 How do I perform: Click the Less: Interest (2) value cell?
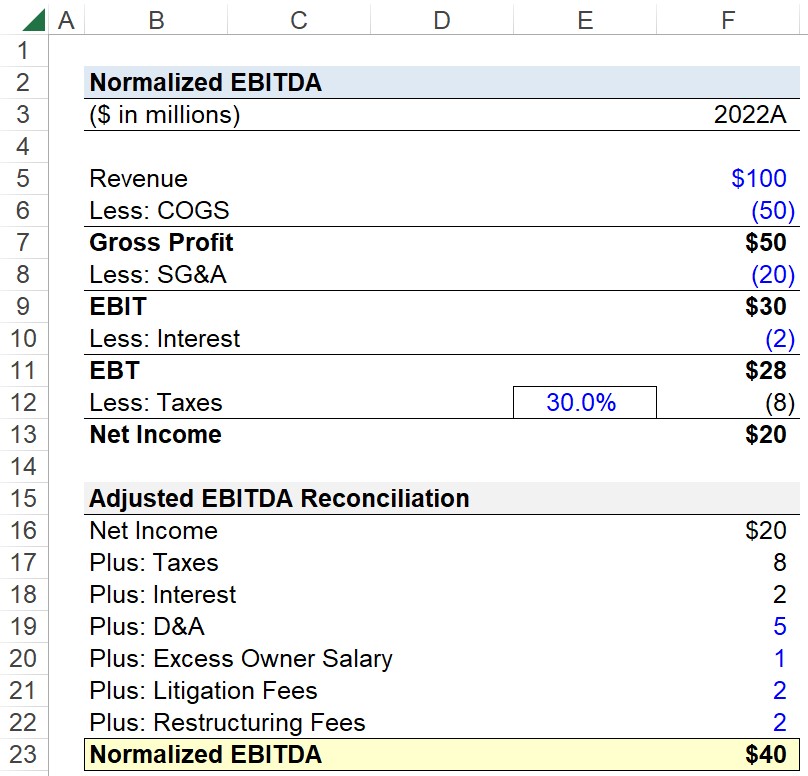[728, 339]
